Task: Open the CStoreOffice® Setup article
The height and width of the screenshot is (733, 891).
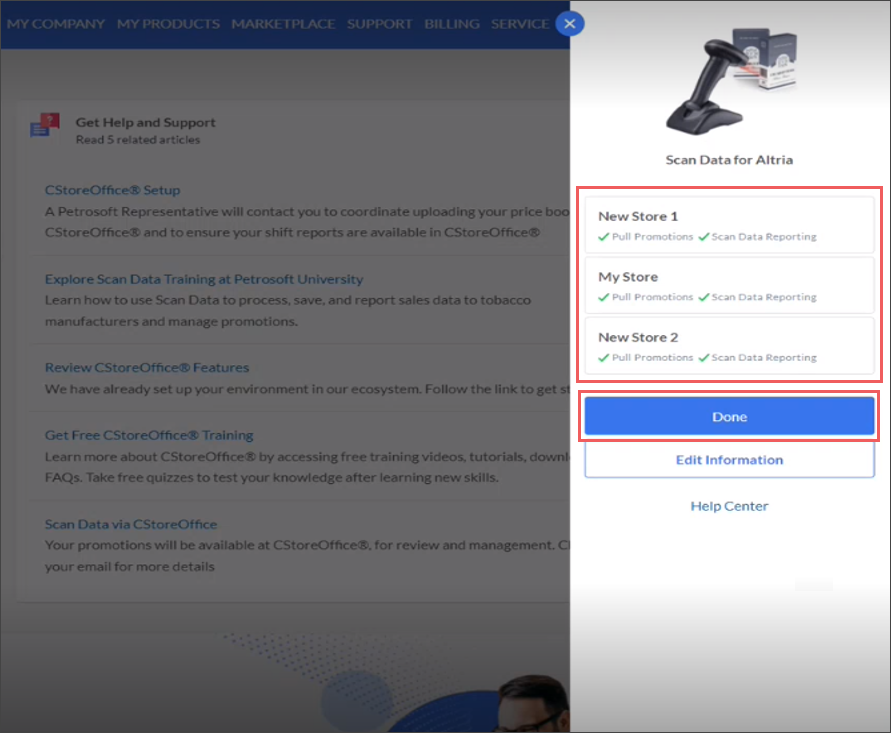Action: [x=112, y=190]
